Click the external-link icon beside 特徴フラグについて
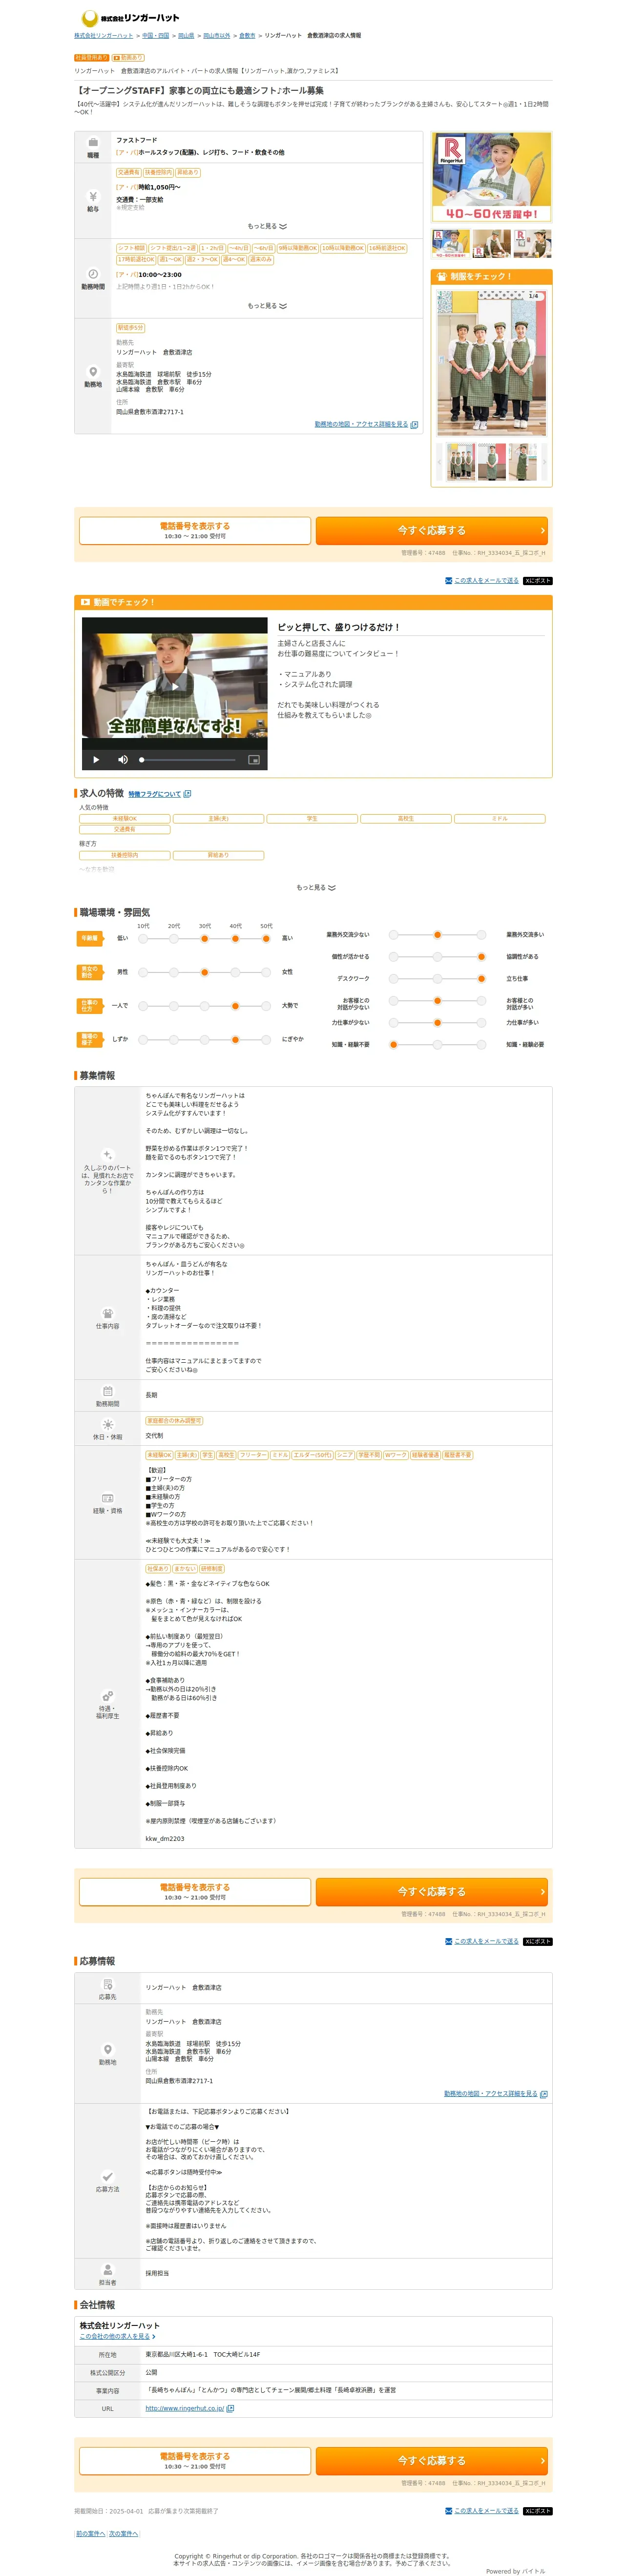The width and height of the screenshot is (627, 2576). (188, 794)
